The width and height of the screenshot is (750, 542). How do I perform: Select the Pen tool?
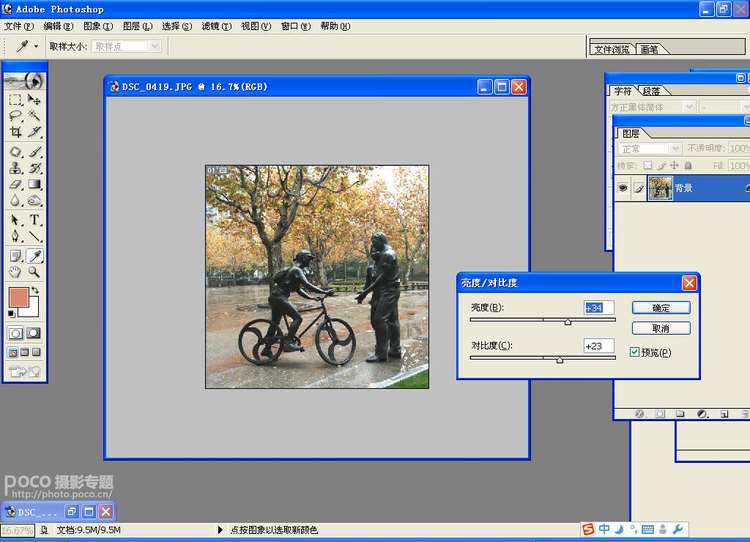click(15, 236)
